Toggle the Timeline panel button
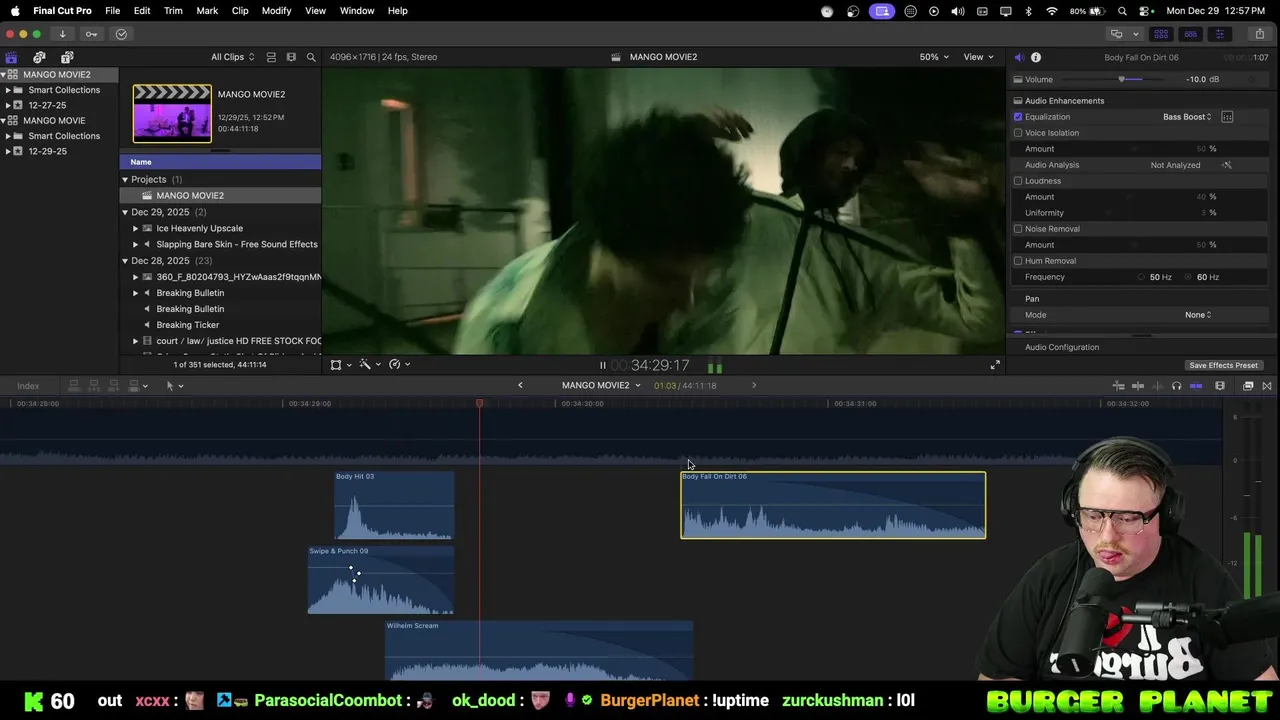This screenshot has height=720, width=1280. (x=1190, y=34)
